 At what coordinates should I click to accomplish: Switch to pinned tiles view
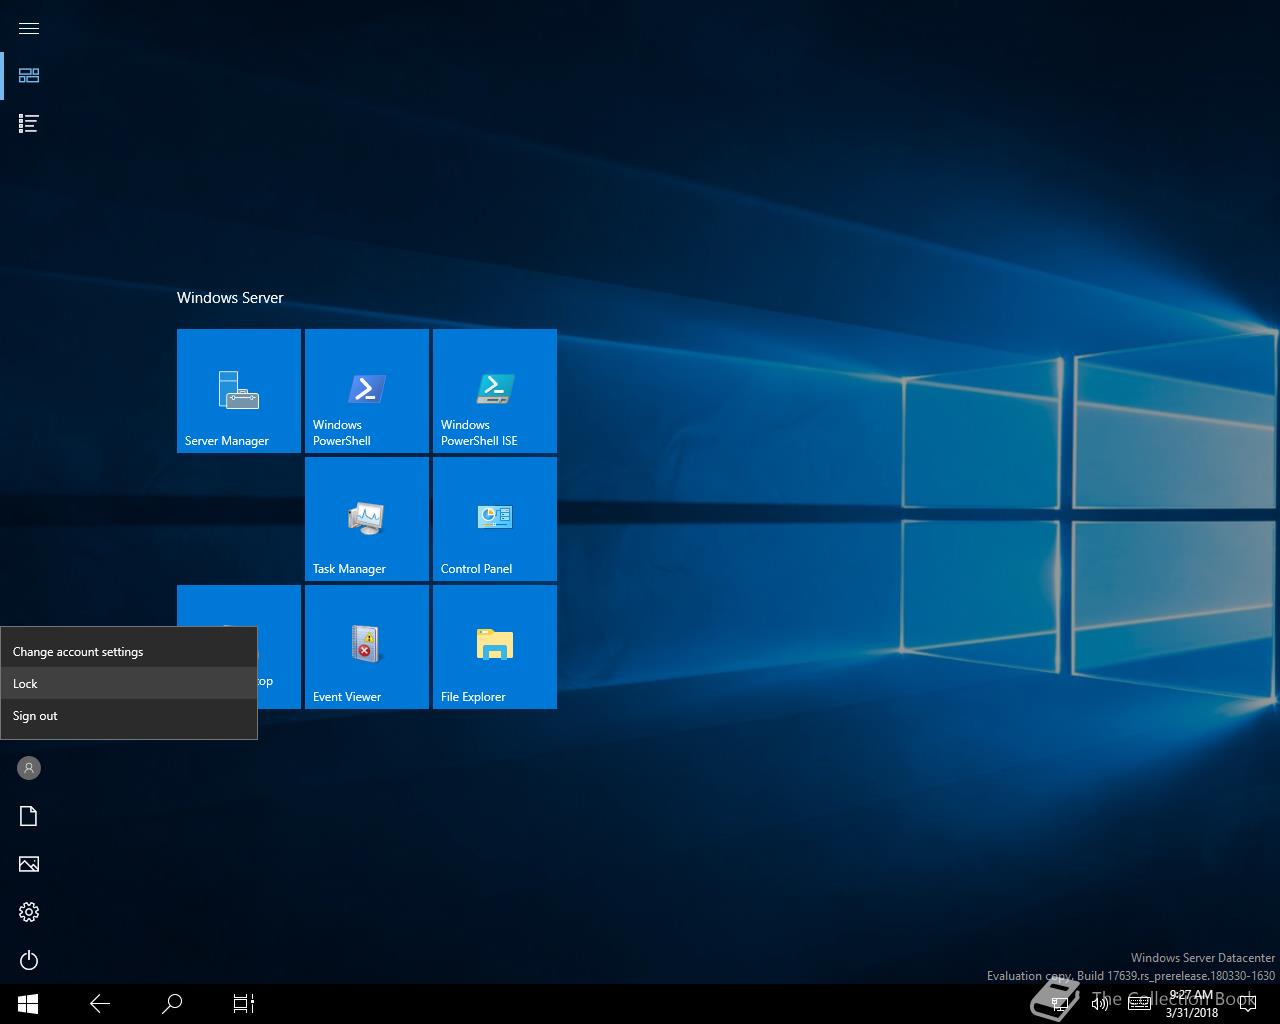coord(29,76)
